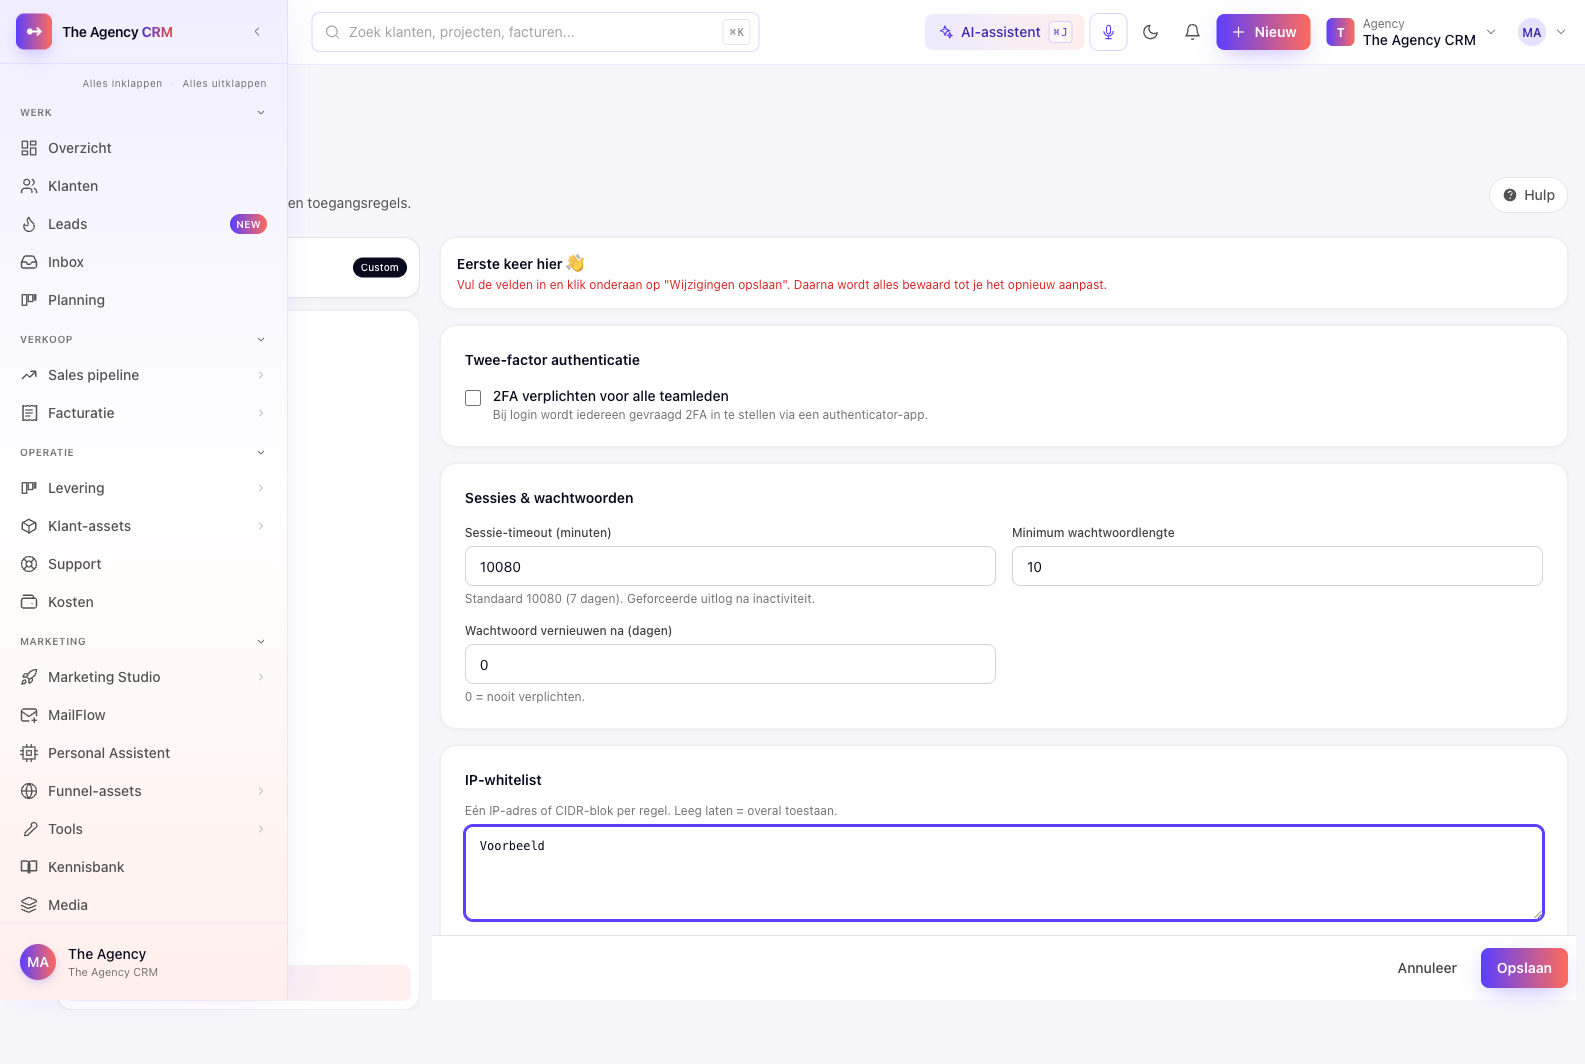Activate the microphone voice input
This screenshot has height=1064, width=1585.
point(1108,32)
